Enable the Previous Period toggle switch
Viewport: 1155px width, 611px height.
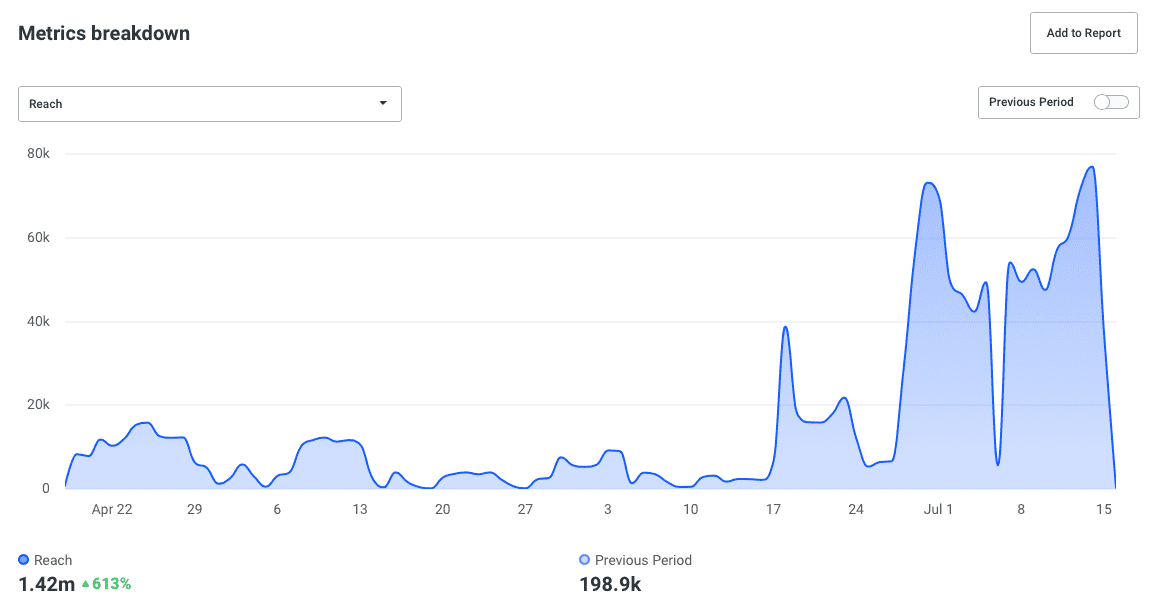click(x=1111, y=102)
